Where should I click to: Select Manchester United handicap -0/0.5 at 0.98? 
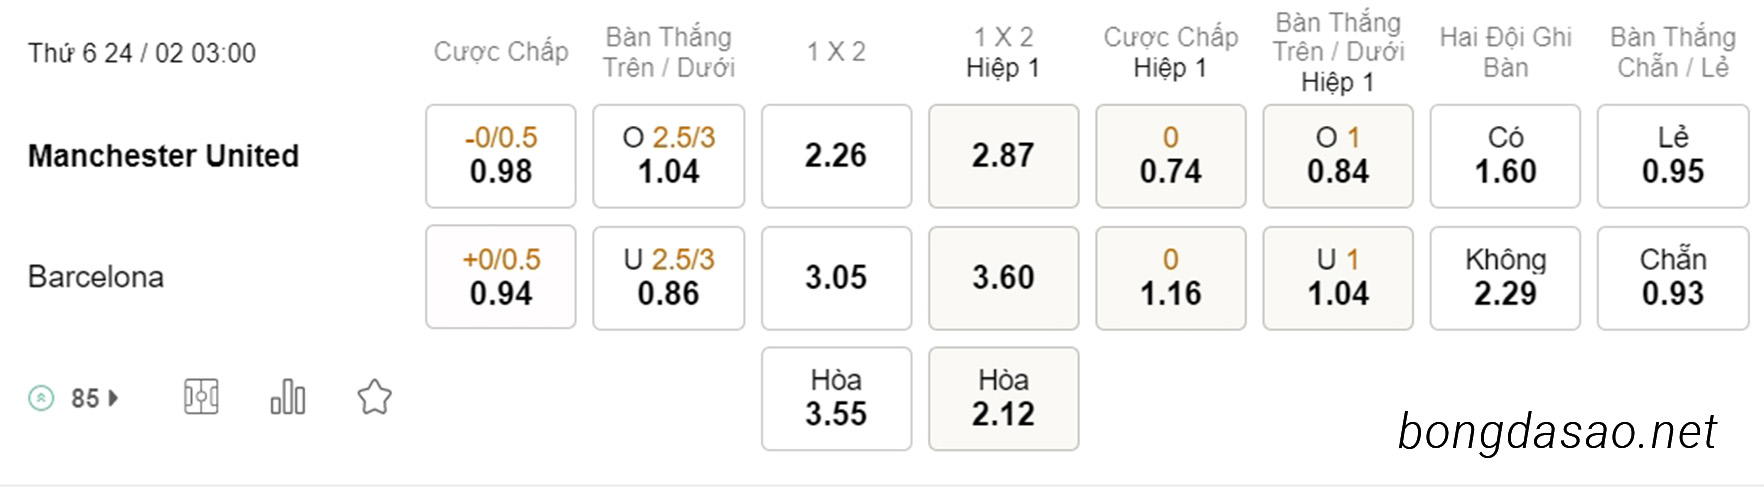(501, 156)
